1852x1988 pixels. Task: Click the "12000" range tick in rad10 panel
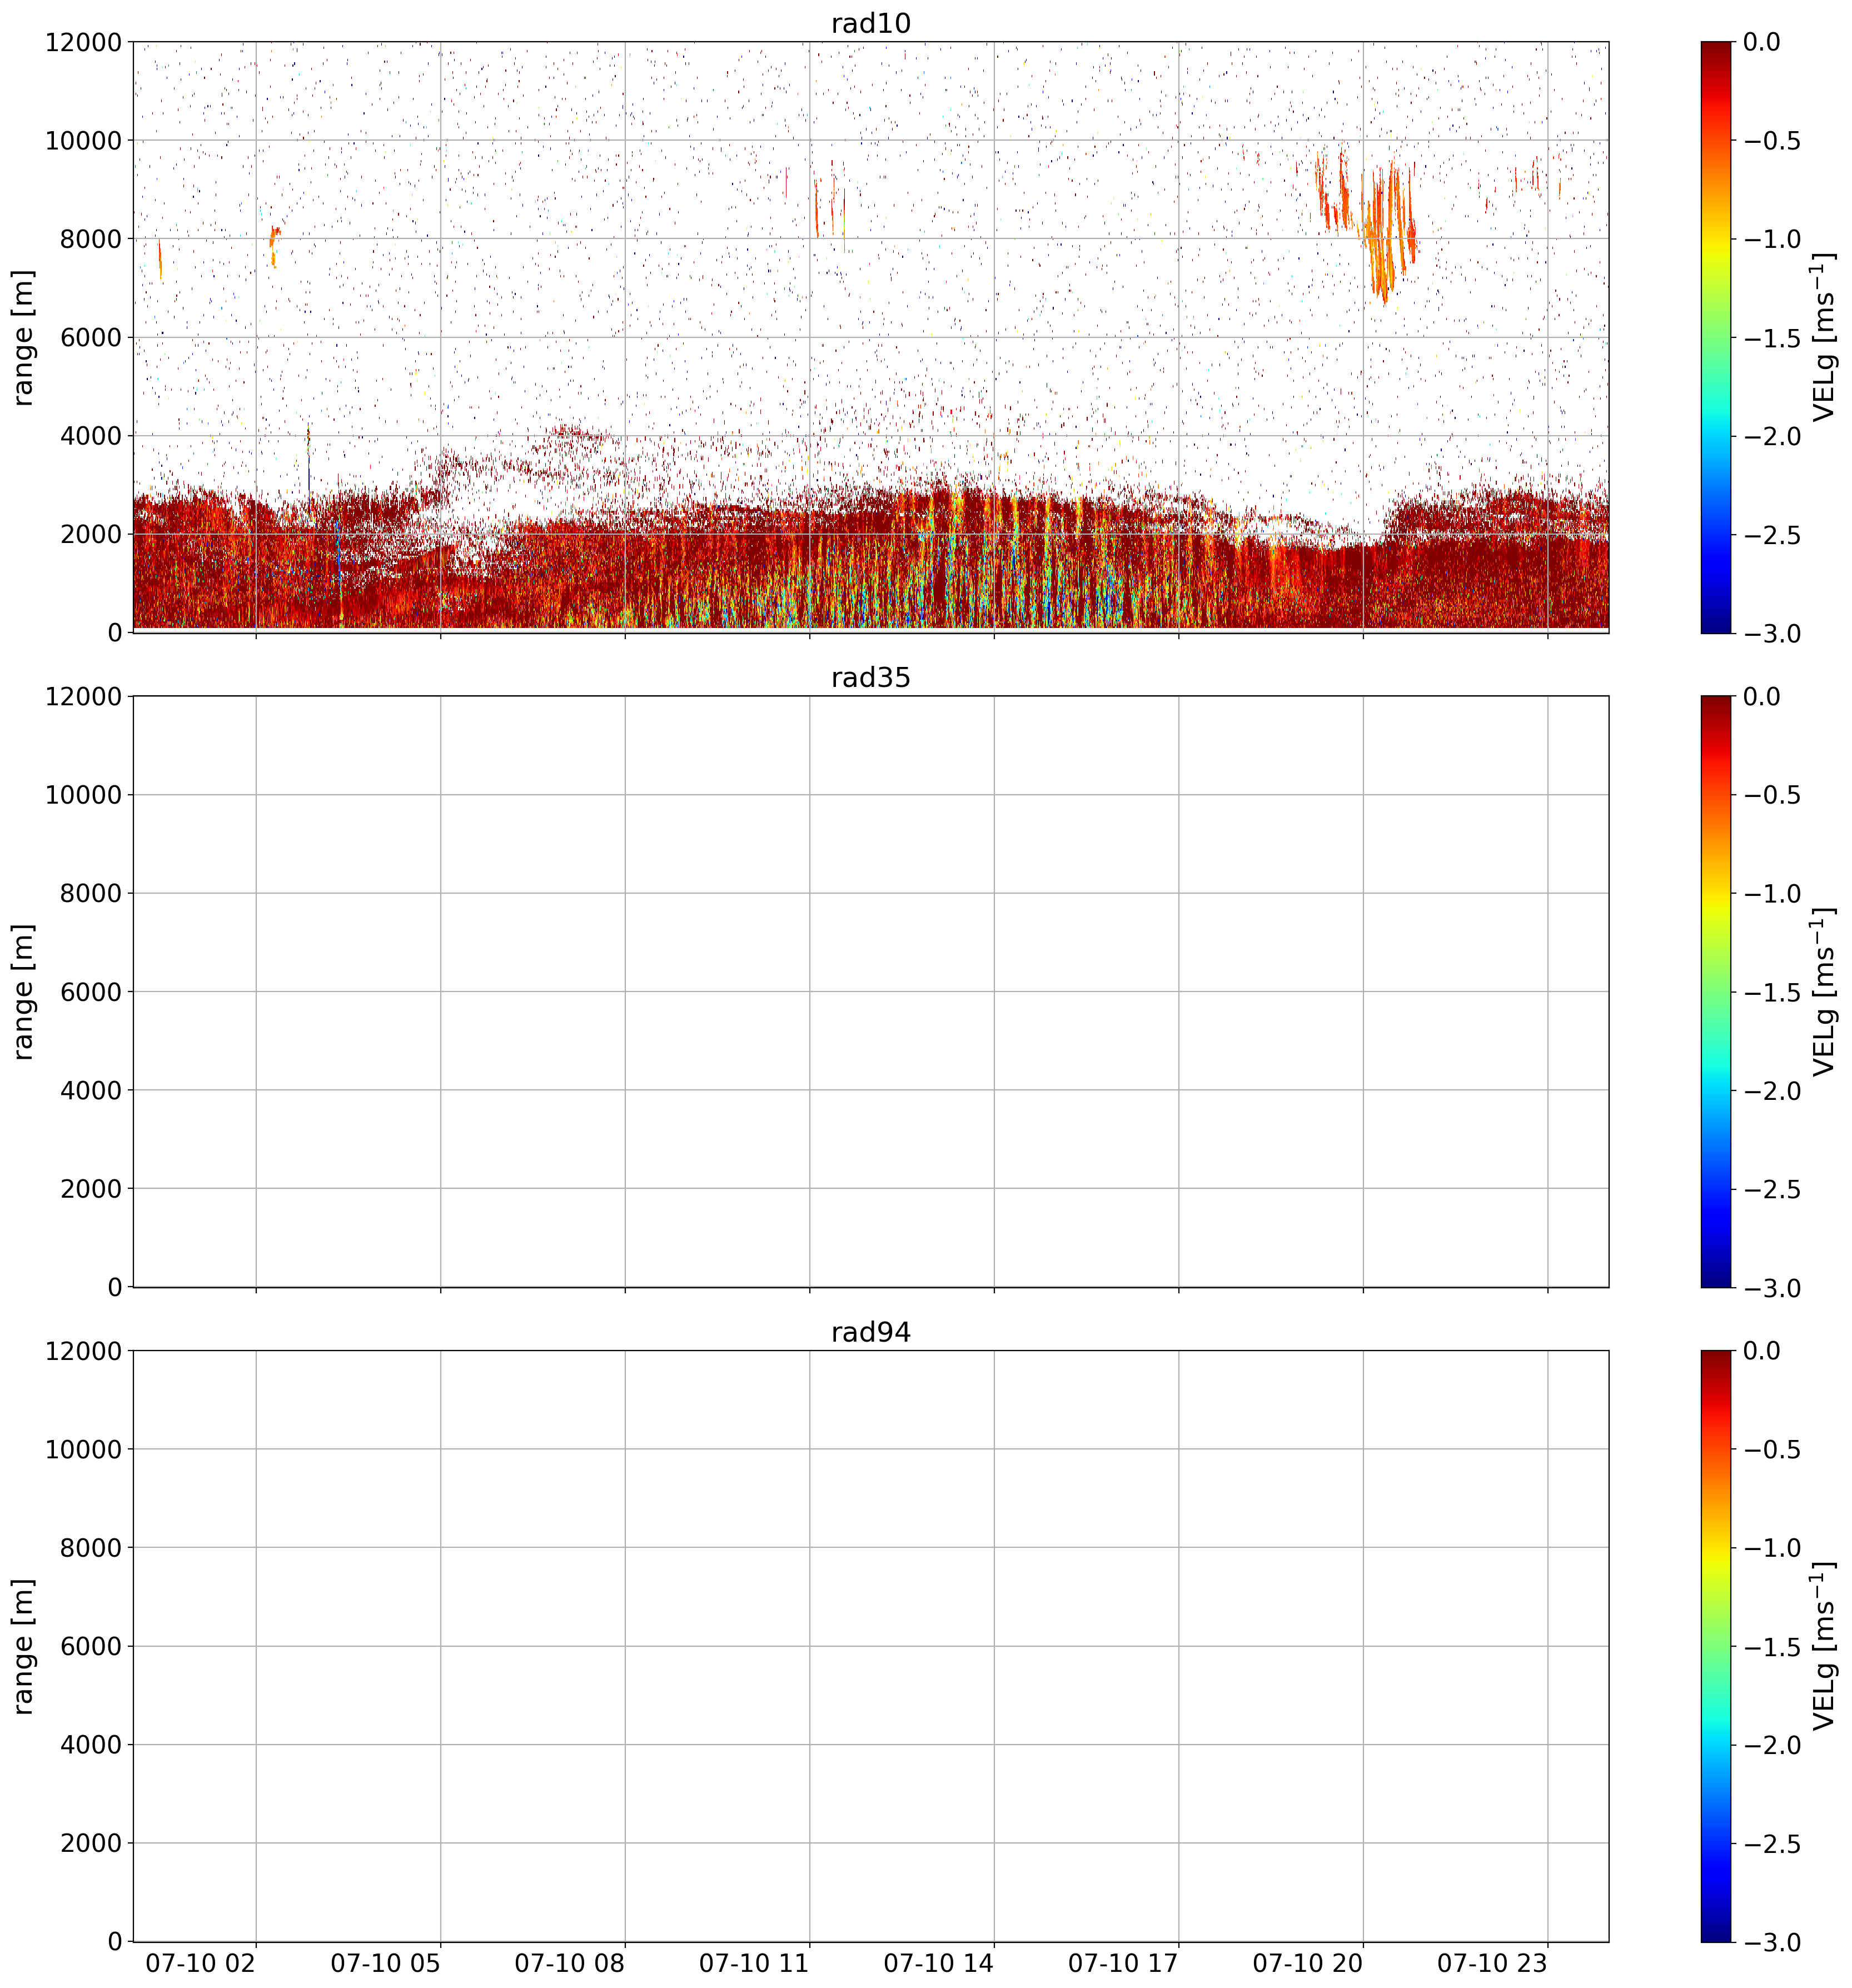click(x=83, y=42)
